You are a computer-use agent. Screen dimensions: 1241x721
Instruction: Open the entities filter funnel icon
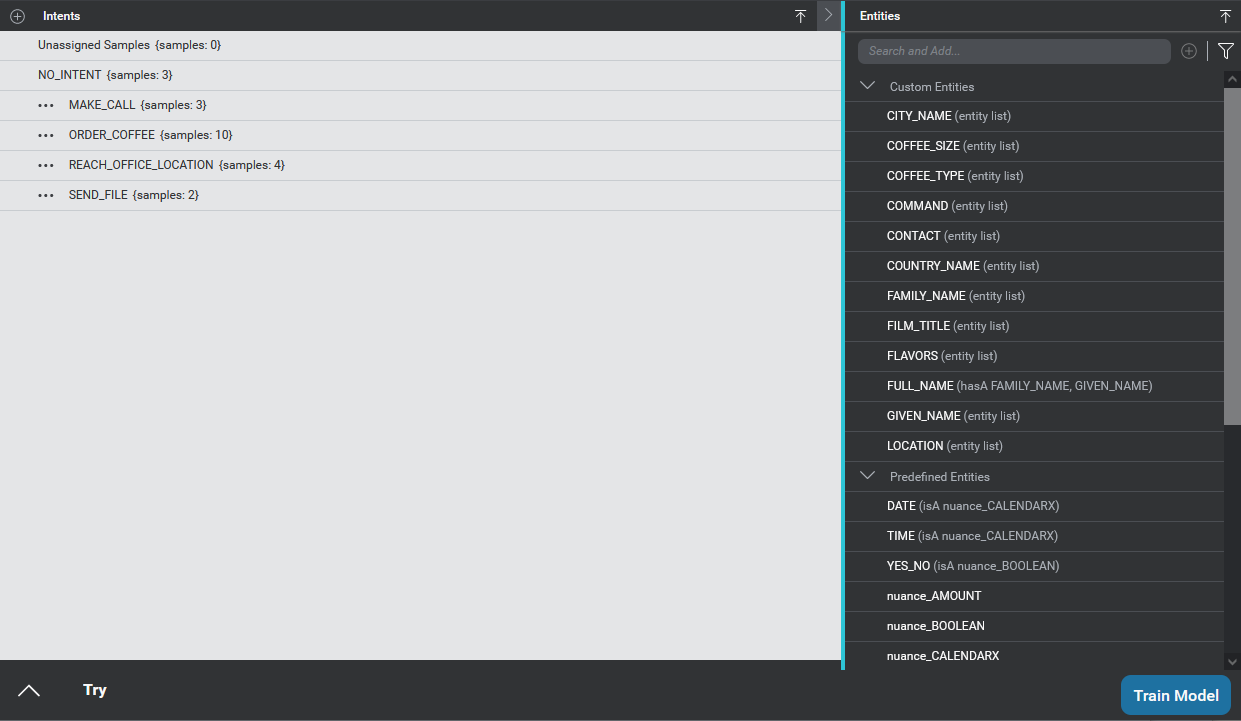click(1226, 51)
